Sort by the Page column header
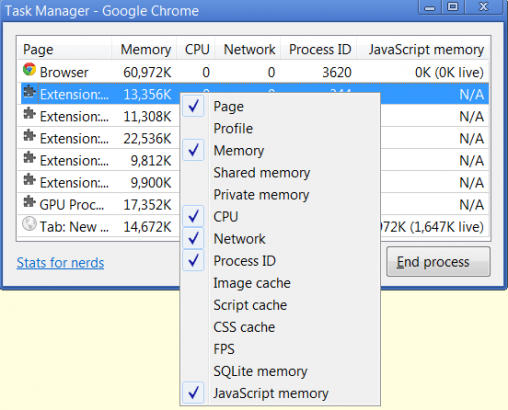 pos(64,49)
